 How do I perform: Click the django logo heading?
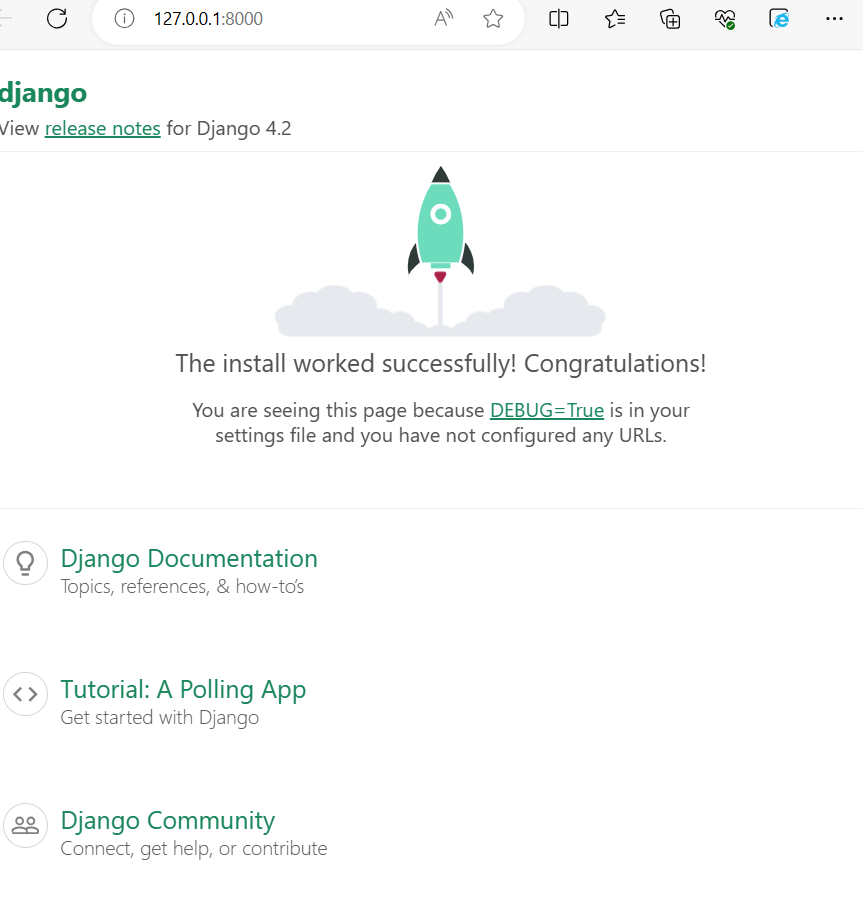pos(44,93)
